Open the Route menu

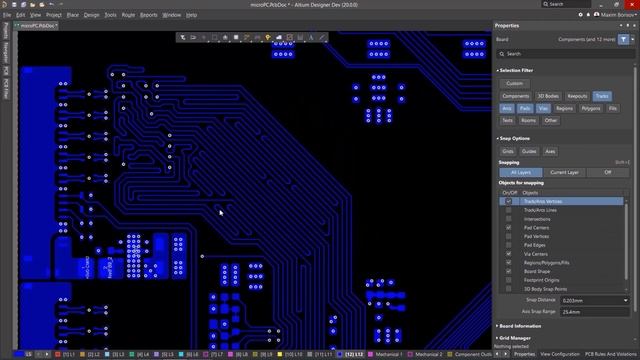pyautogui.click(x=128, y=15)
